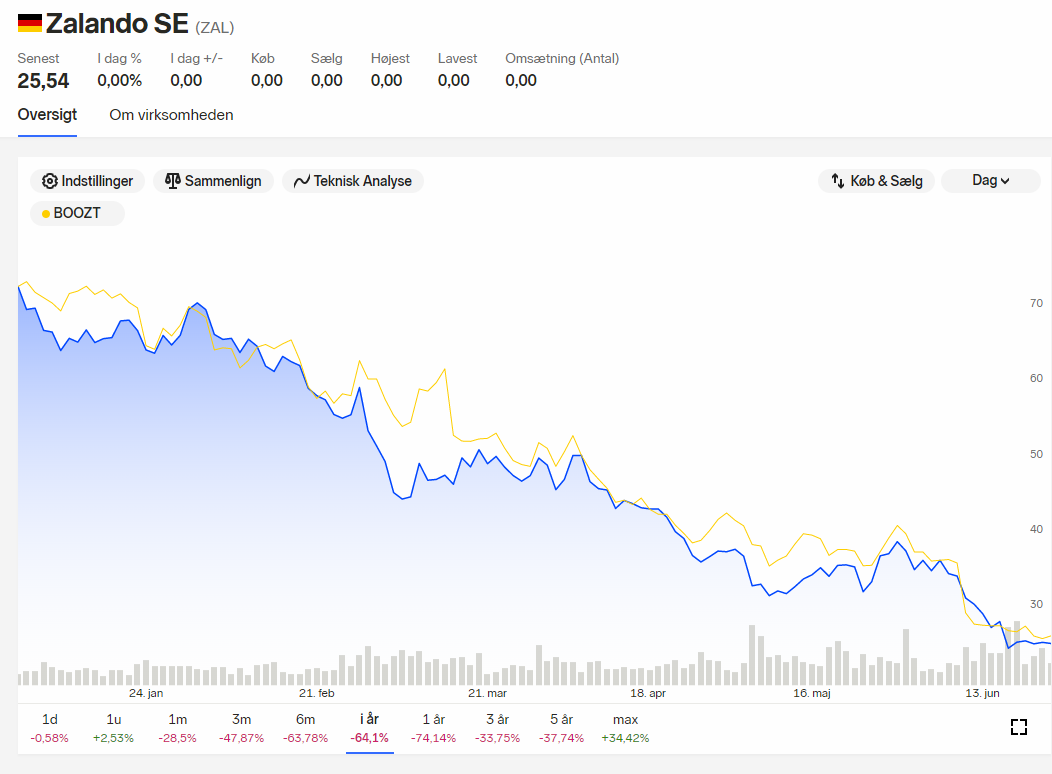Click the 21. mar date on the chart axis
The image size is (1052, 774).
tap(487, 694)
